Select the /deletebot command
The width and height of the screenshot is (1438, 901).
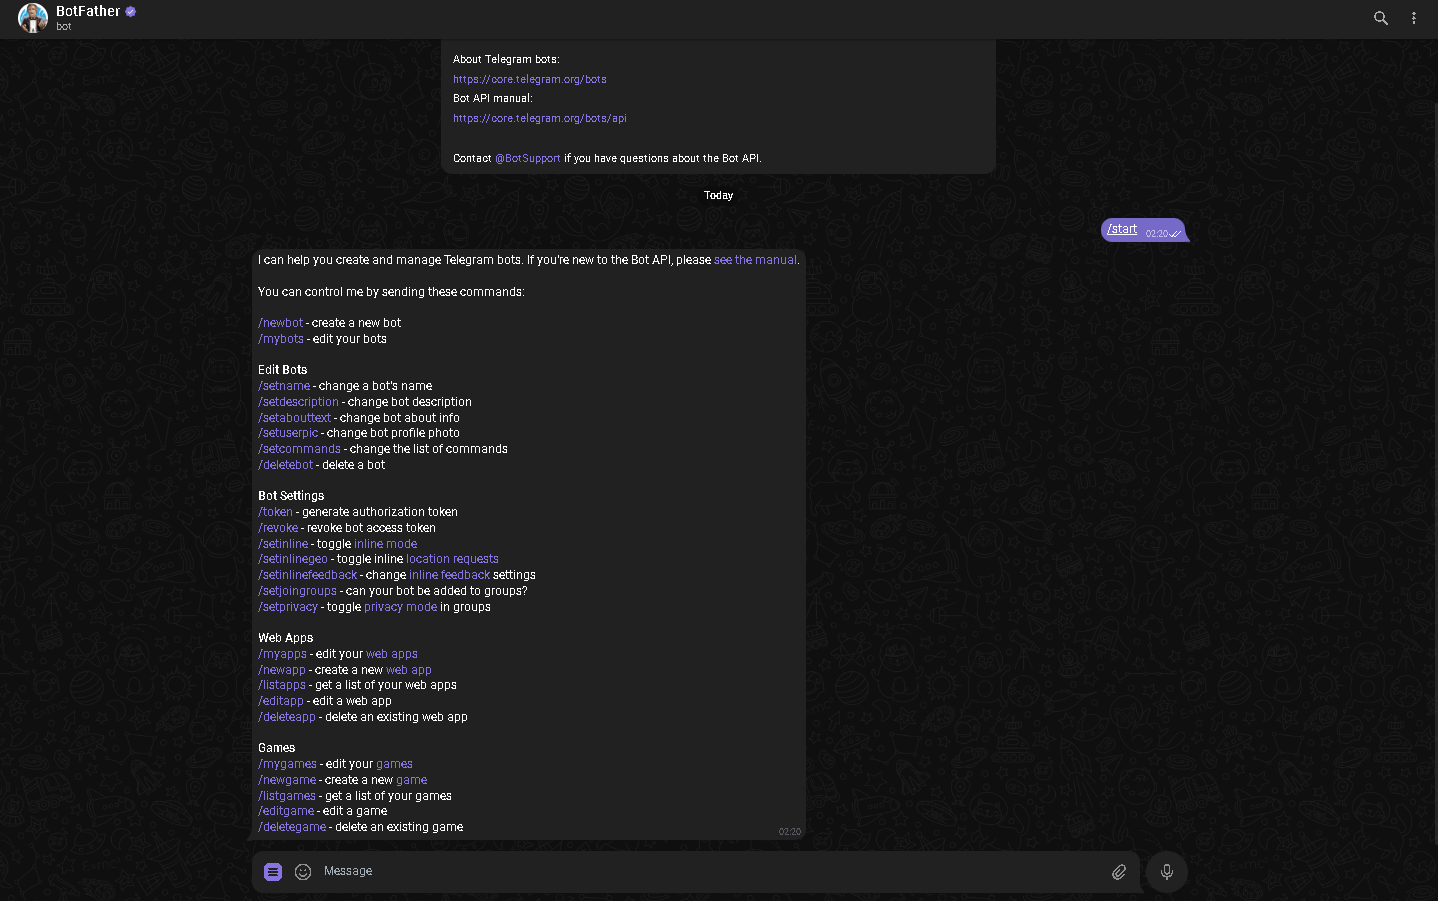pyautogui.click(x=286, y=465)
